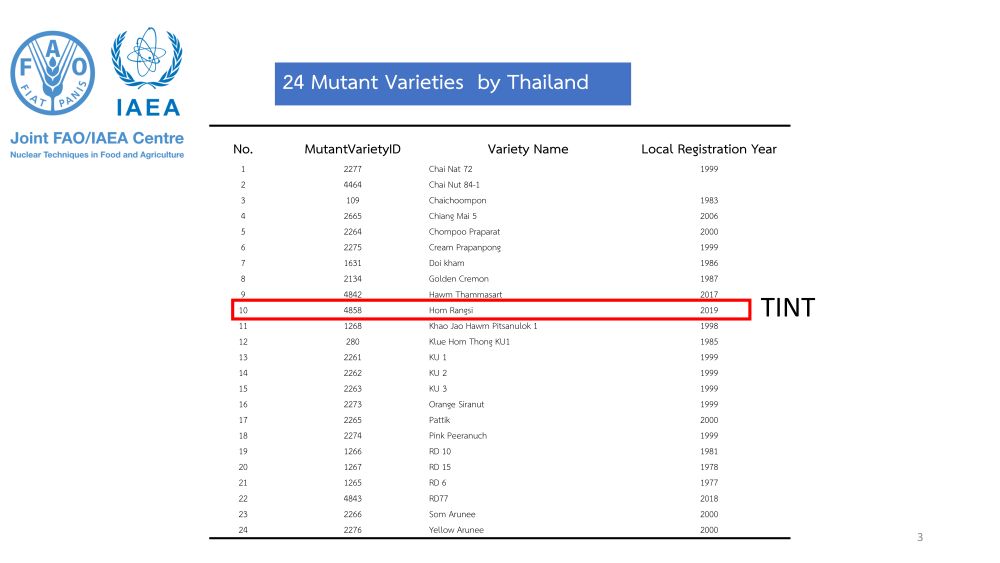Click the '24 Mutant Varieties by Thailand' title banner
This screenshot has width=1000, height=563.
[x=453, y=84]
